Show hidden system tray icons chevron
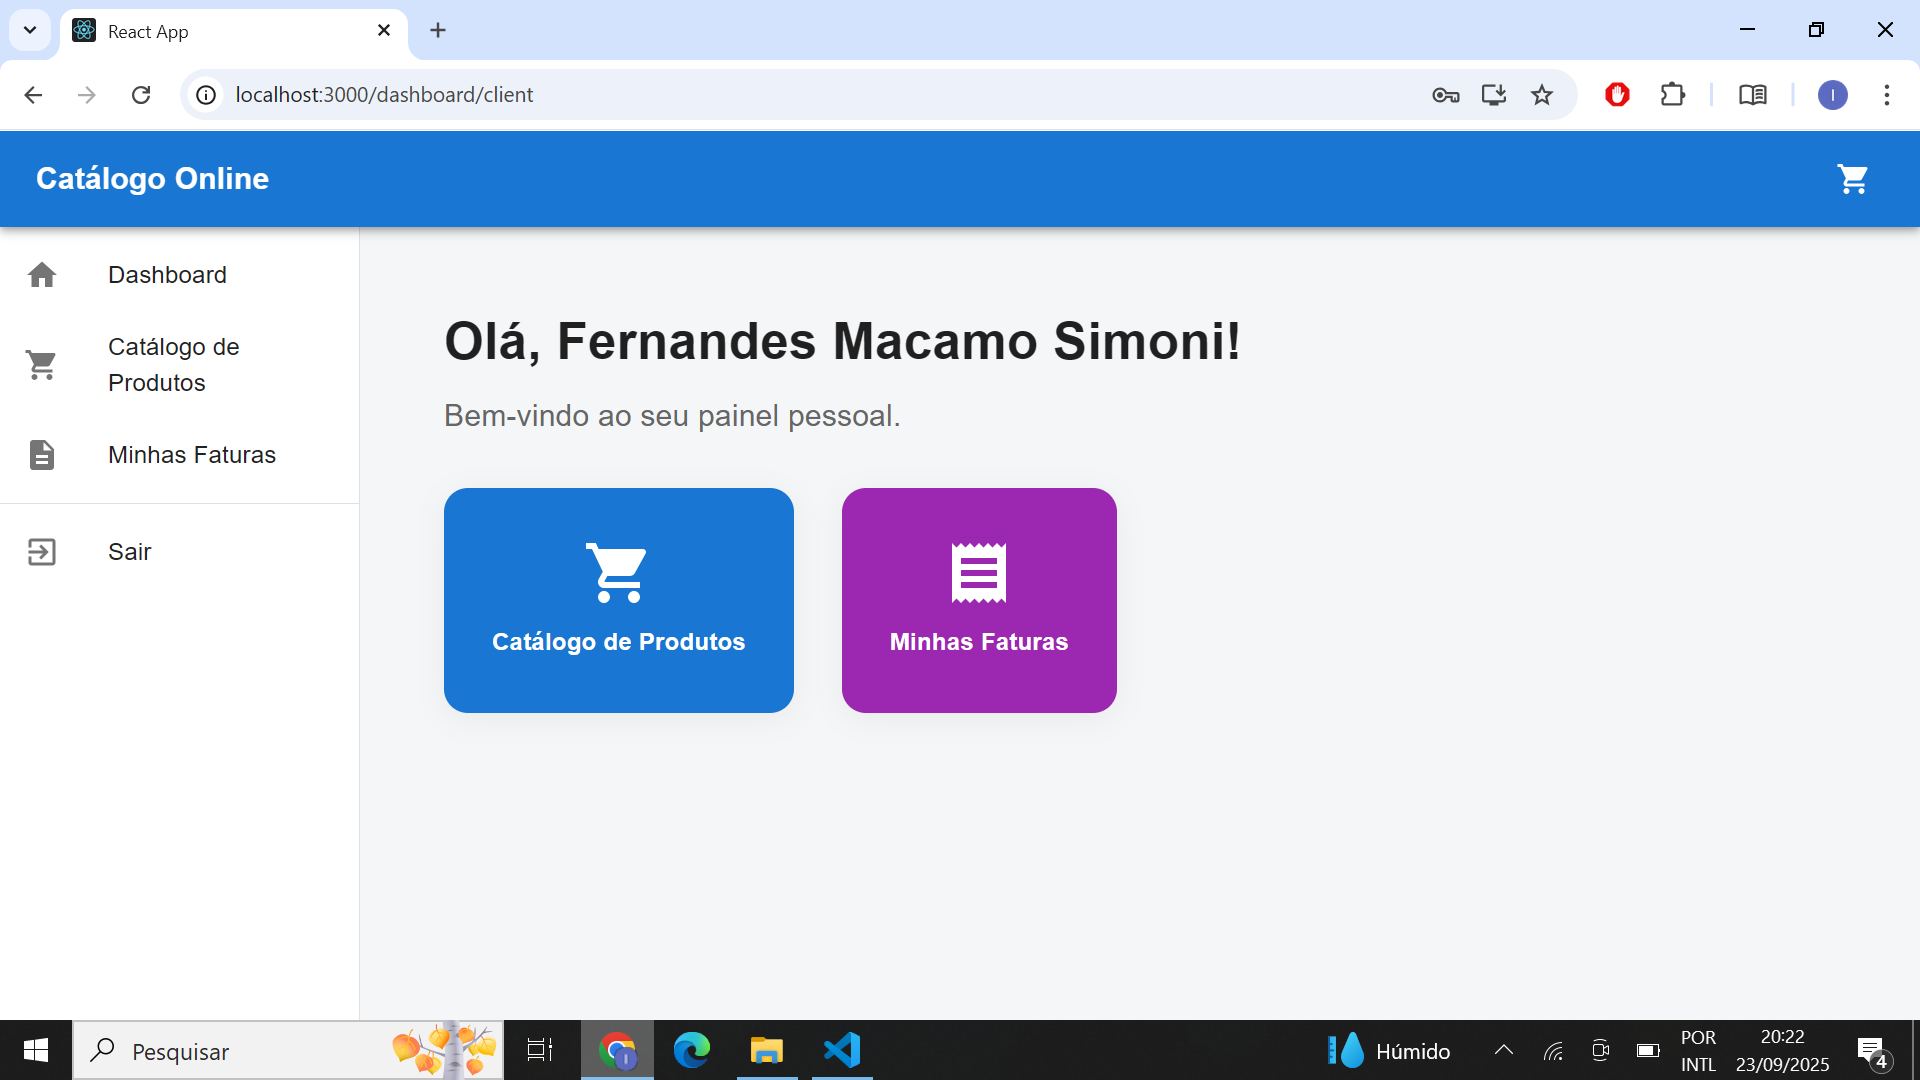The height and width of the screenshot is (1080, 1920). click(x=1503, y=1050)
